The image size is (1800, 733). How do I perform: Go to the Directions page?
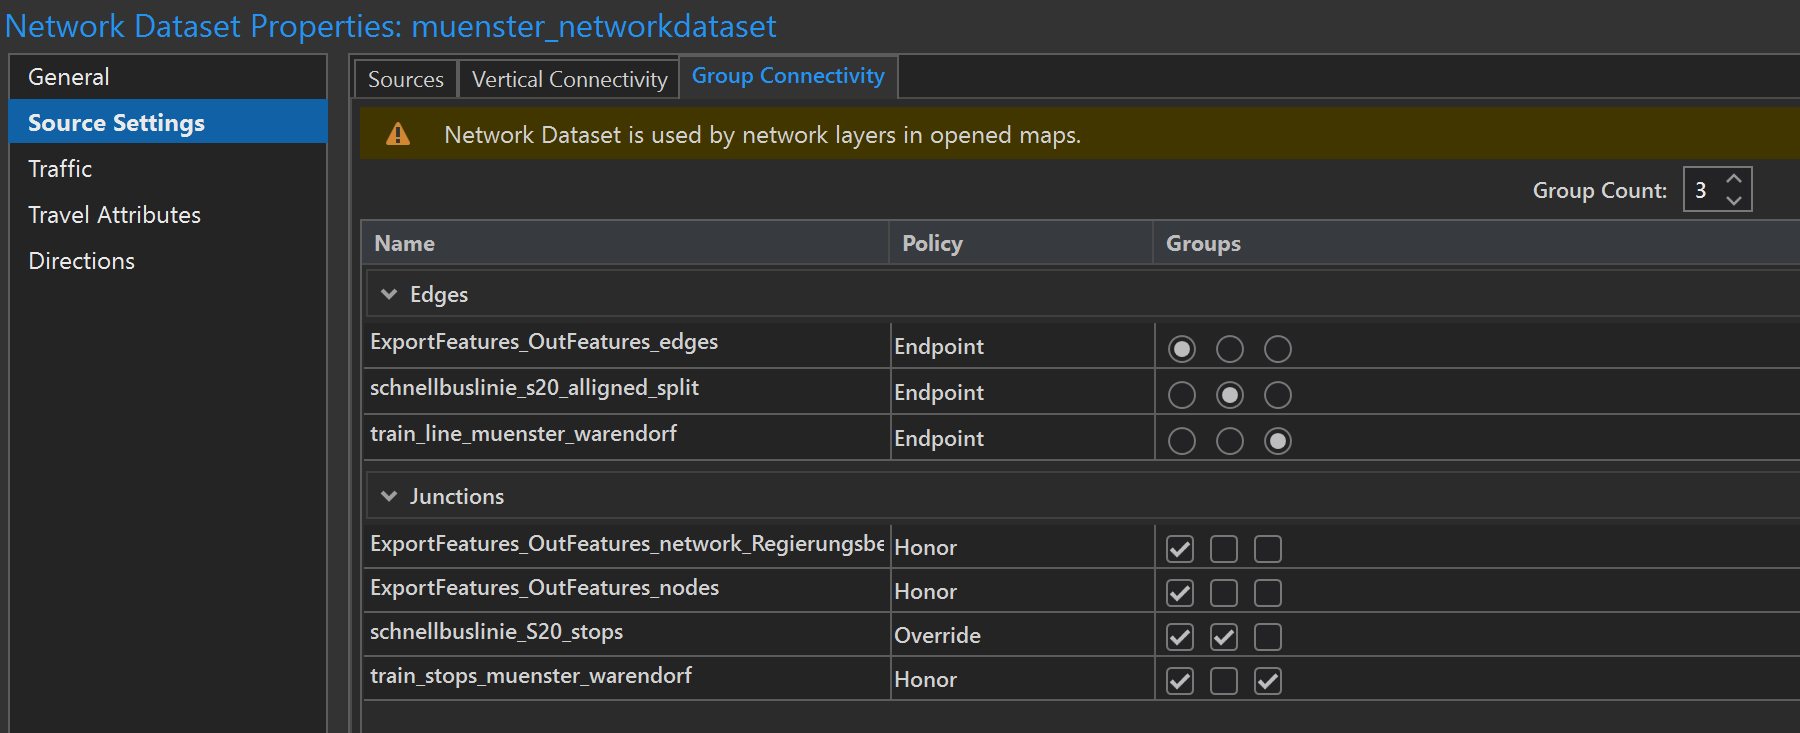(81, 261)
